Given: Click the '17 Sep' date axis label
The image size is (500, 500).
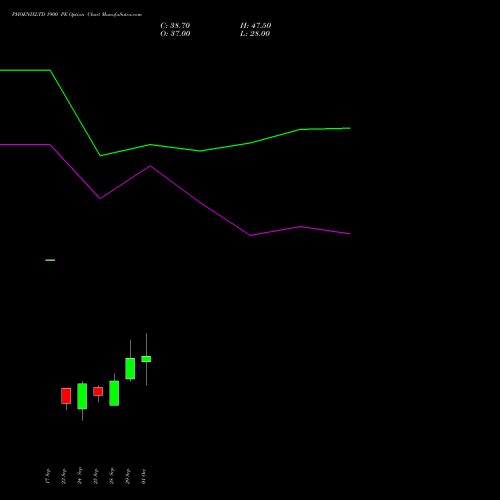Looking at the screenshot, I should pyautogui.click(x=48, y=476).
